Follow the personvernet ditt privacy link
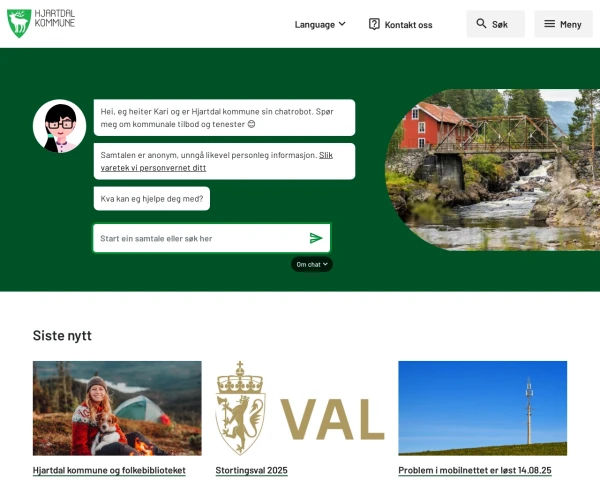The width and height of the screenshot is (600, 480). click(217, 161)
